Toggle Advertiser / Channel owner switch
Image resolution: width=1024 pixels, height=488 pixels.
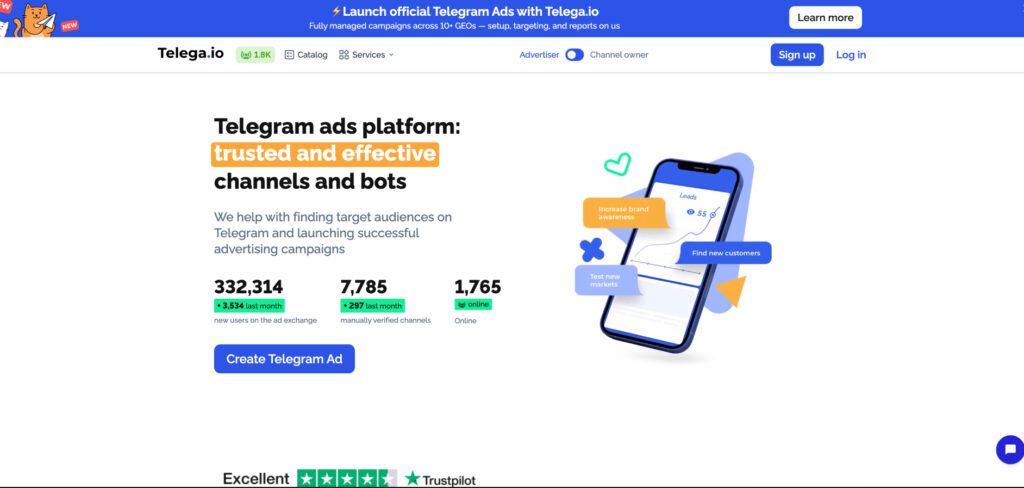575,55
